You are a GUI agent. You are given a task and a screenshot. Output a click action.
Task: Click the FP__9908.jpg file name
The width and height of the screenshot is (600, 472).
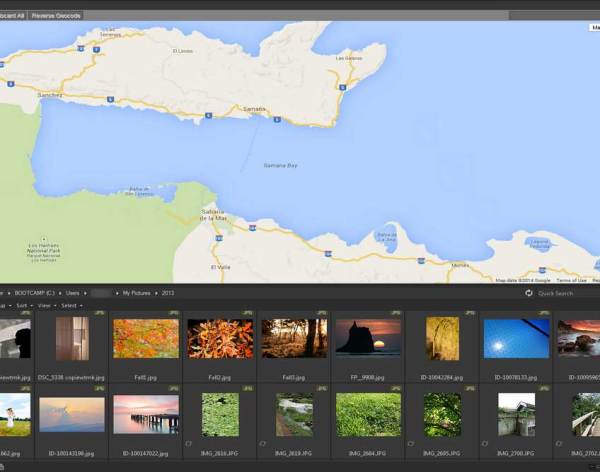point(367,377)
